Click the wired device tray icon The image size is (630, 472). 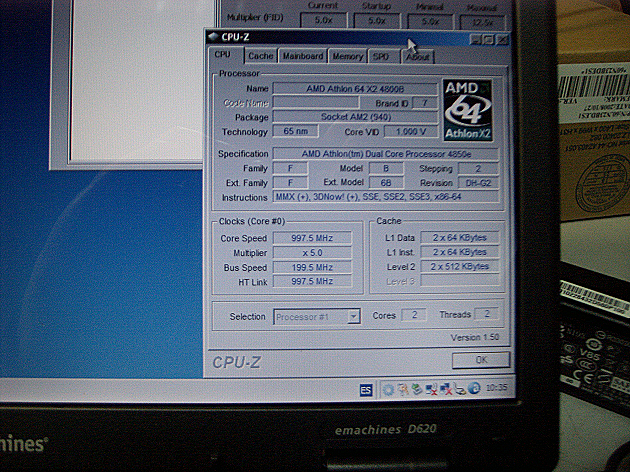460,389
